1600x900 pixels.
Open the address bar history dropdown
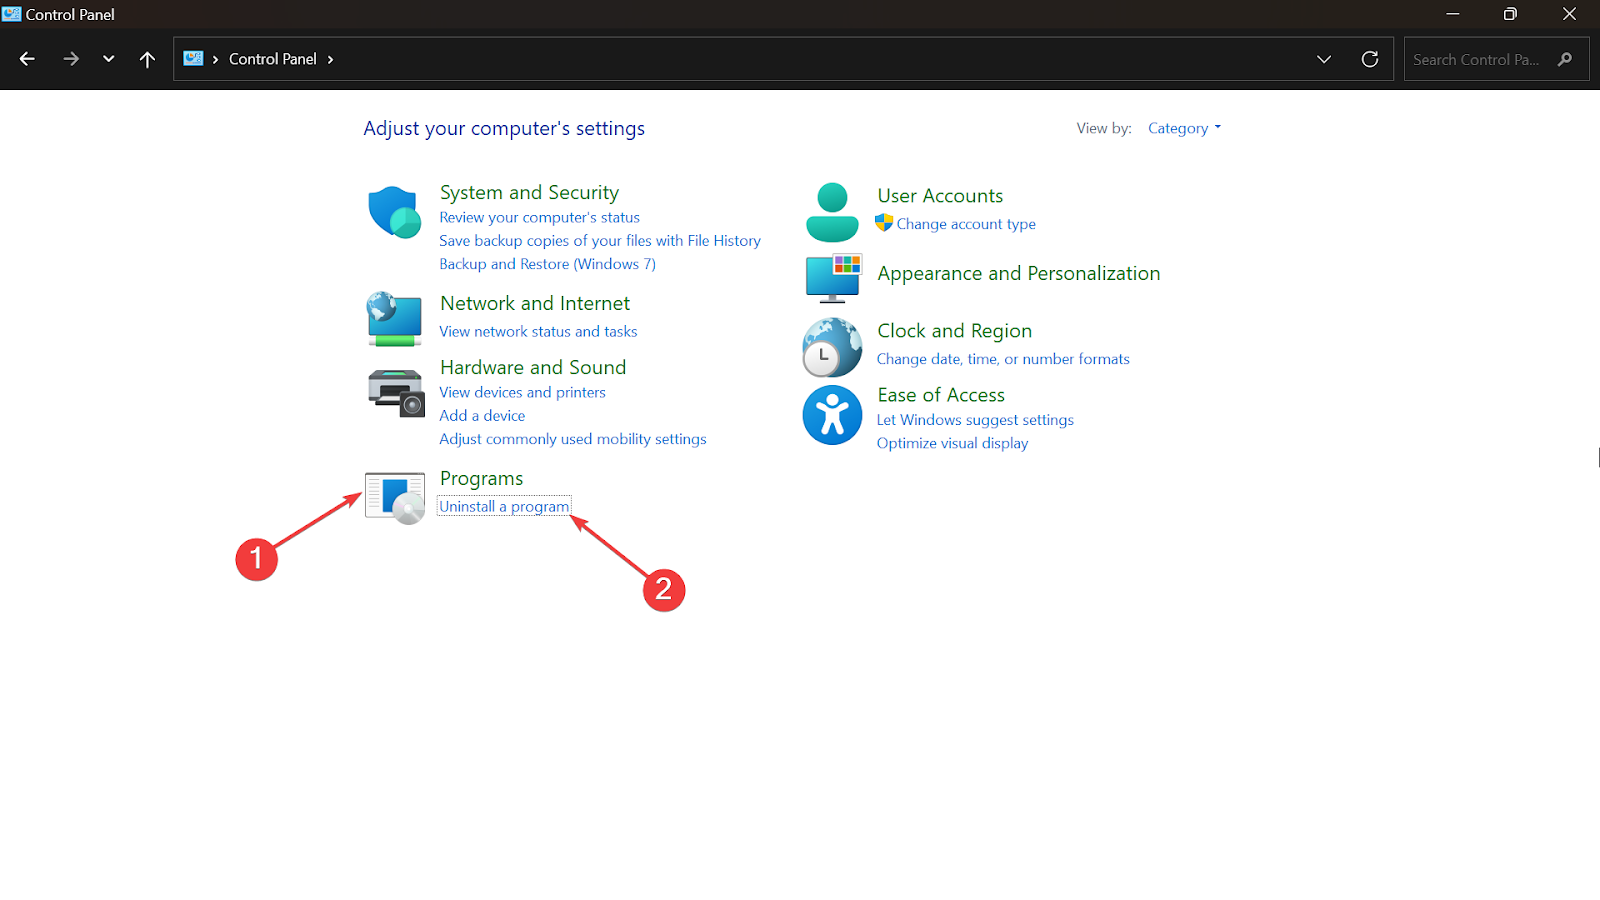point(1324,59)
